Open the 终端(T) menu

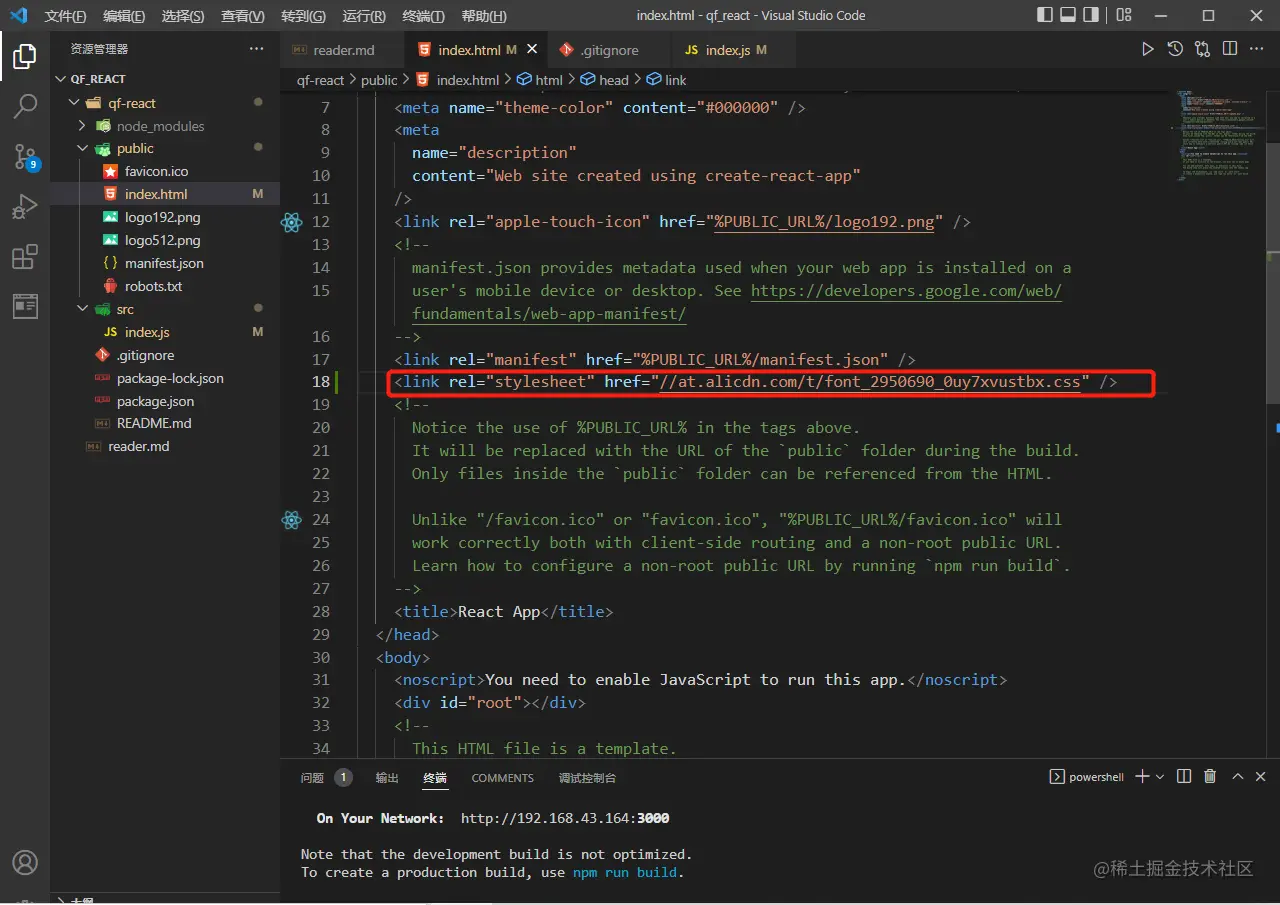point(423,16)
